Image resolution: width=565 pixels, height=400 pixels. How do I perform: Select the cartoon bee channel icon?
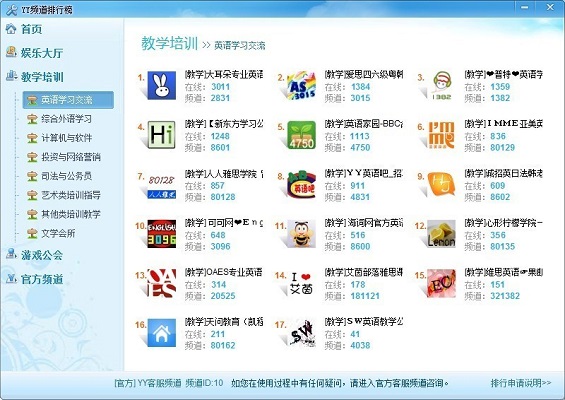click(302, 234)
